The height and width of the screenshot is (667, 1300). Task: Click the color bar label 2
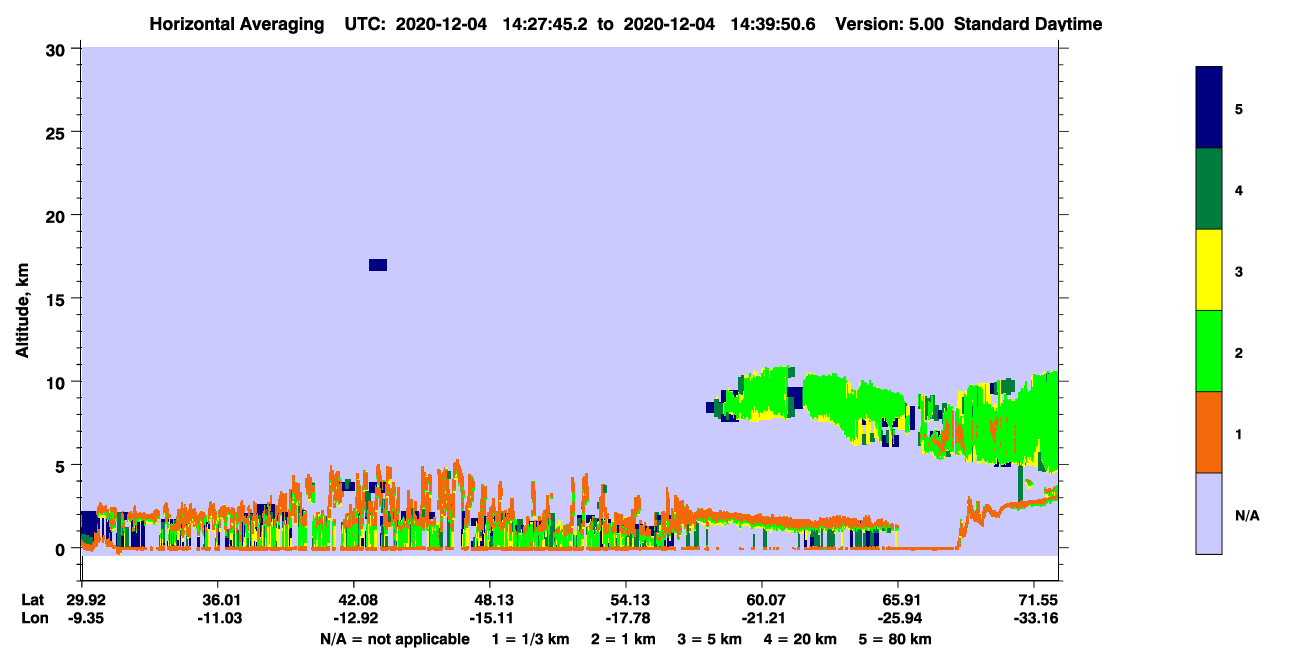coord(1239,351)
